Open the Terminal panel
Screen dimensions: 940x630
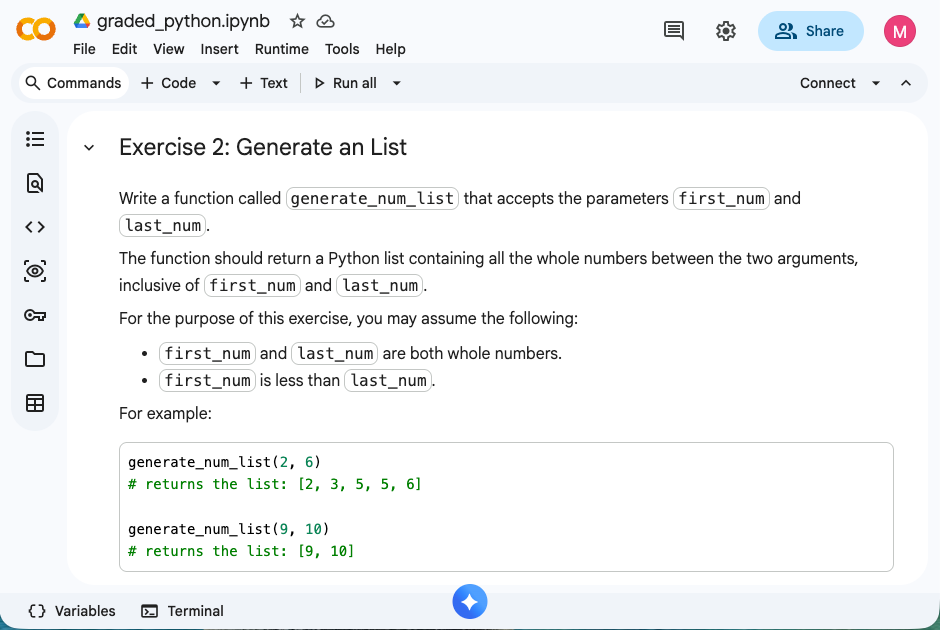[x=182, y=611]
